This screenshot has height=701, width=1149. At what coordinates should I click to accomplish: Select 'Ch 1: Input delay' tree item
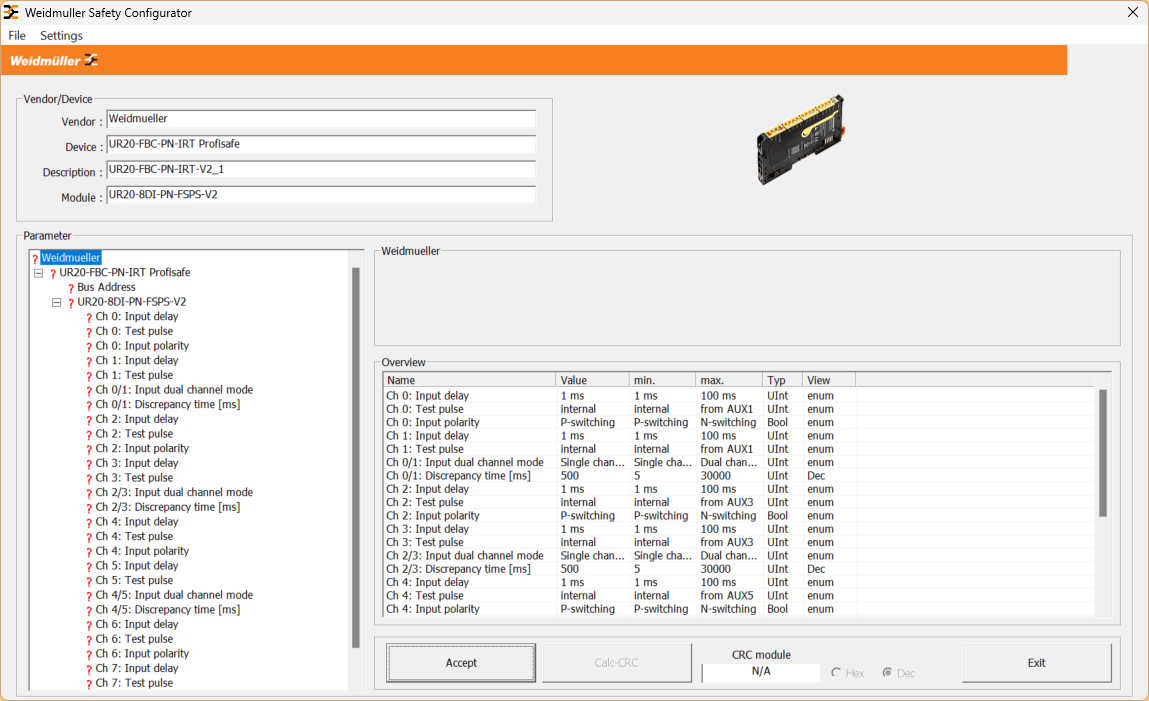(x=137, y=360)
